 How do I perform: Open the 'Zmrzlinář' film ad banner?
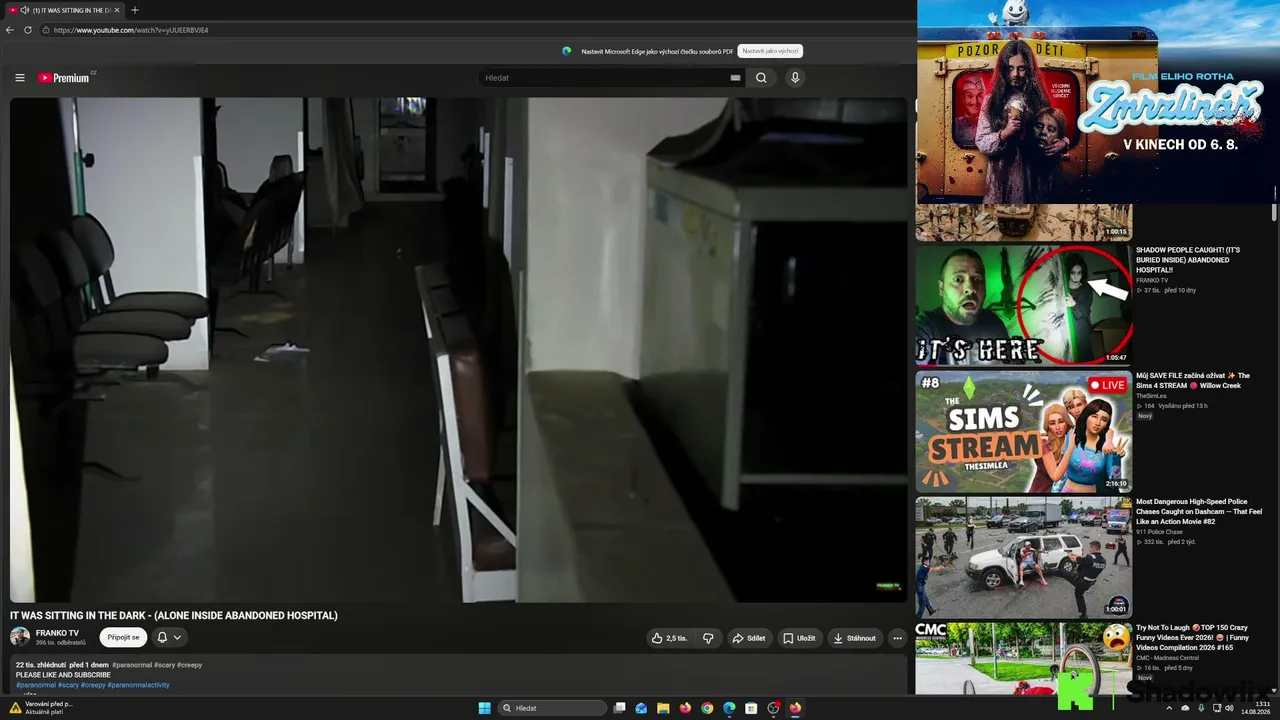pyautogui.click(x=1097, y=102)
